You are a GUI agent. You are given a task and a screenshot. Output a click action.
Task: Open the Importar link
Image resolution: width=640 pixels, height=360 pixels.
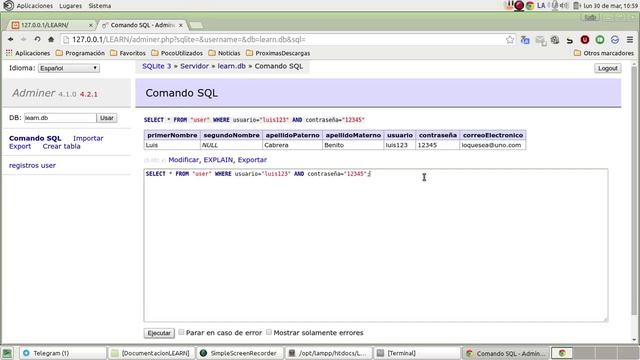(x=88, y=138)
